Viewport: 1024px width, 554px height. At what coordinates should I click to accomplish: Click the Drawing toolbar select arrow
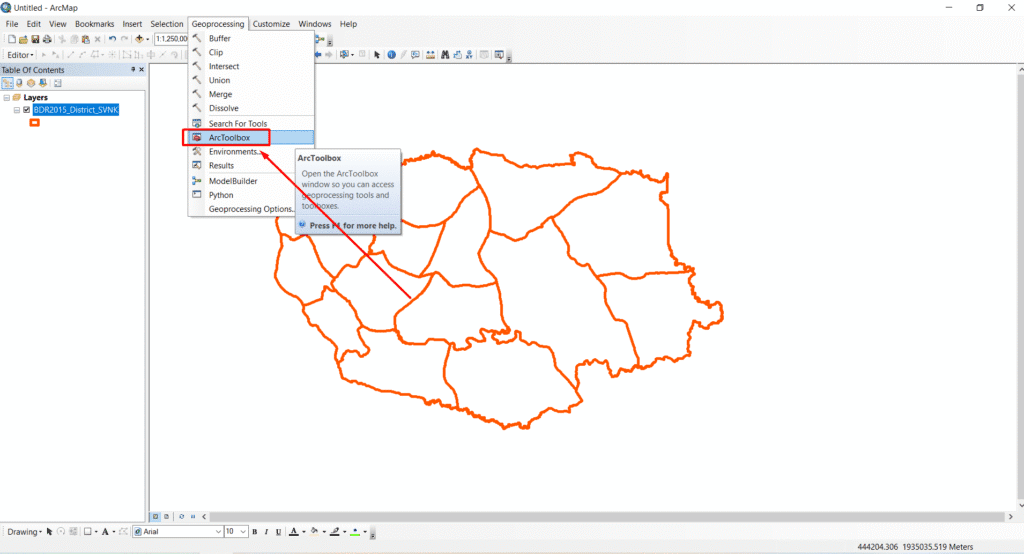coord(49,532)
